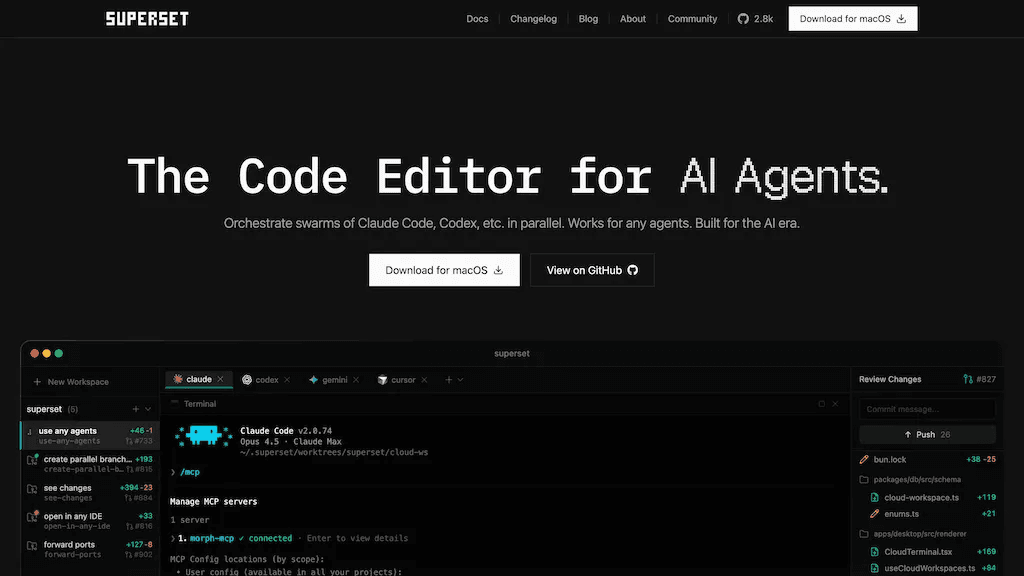Screen dimensions: 1024x576
Task: Push 26 commits with Push button
Action: [x=927, y=434]
